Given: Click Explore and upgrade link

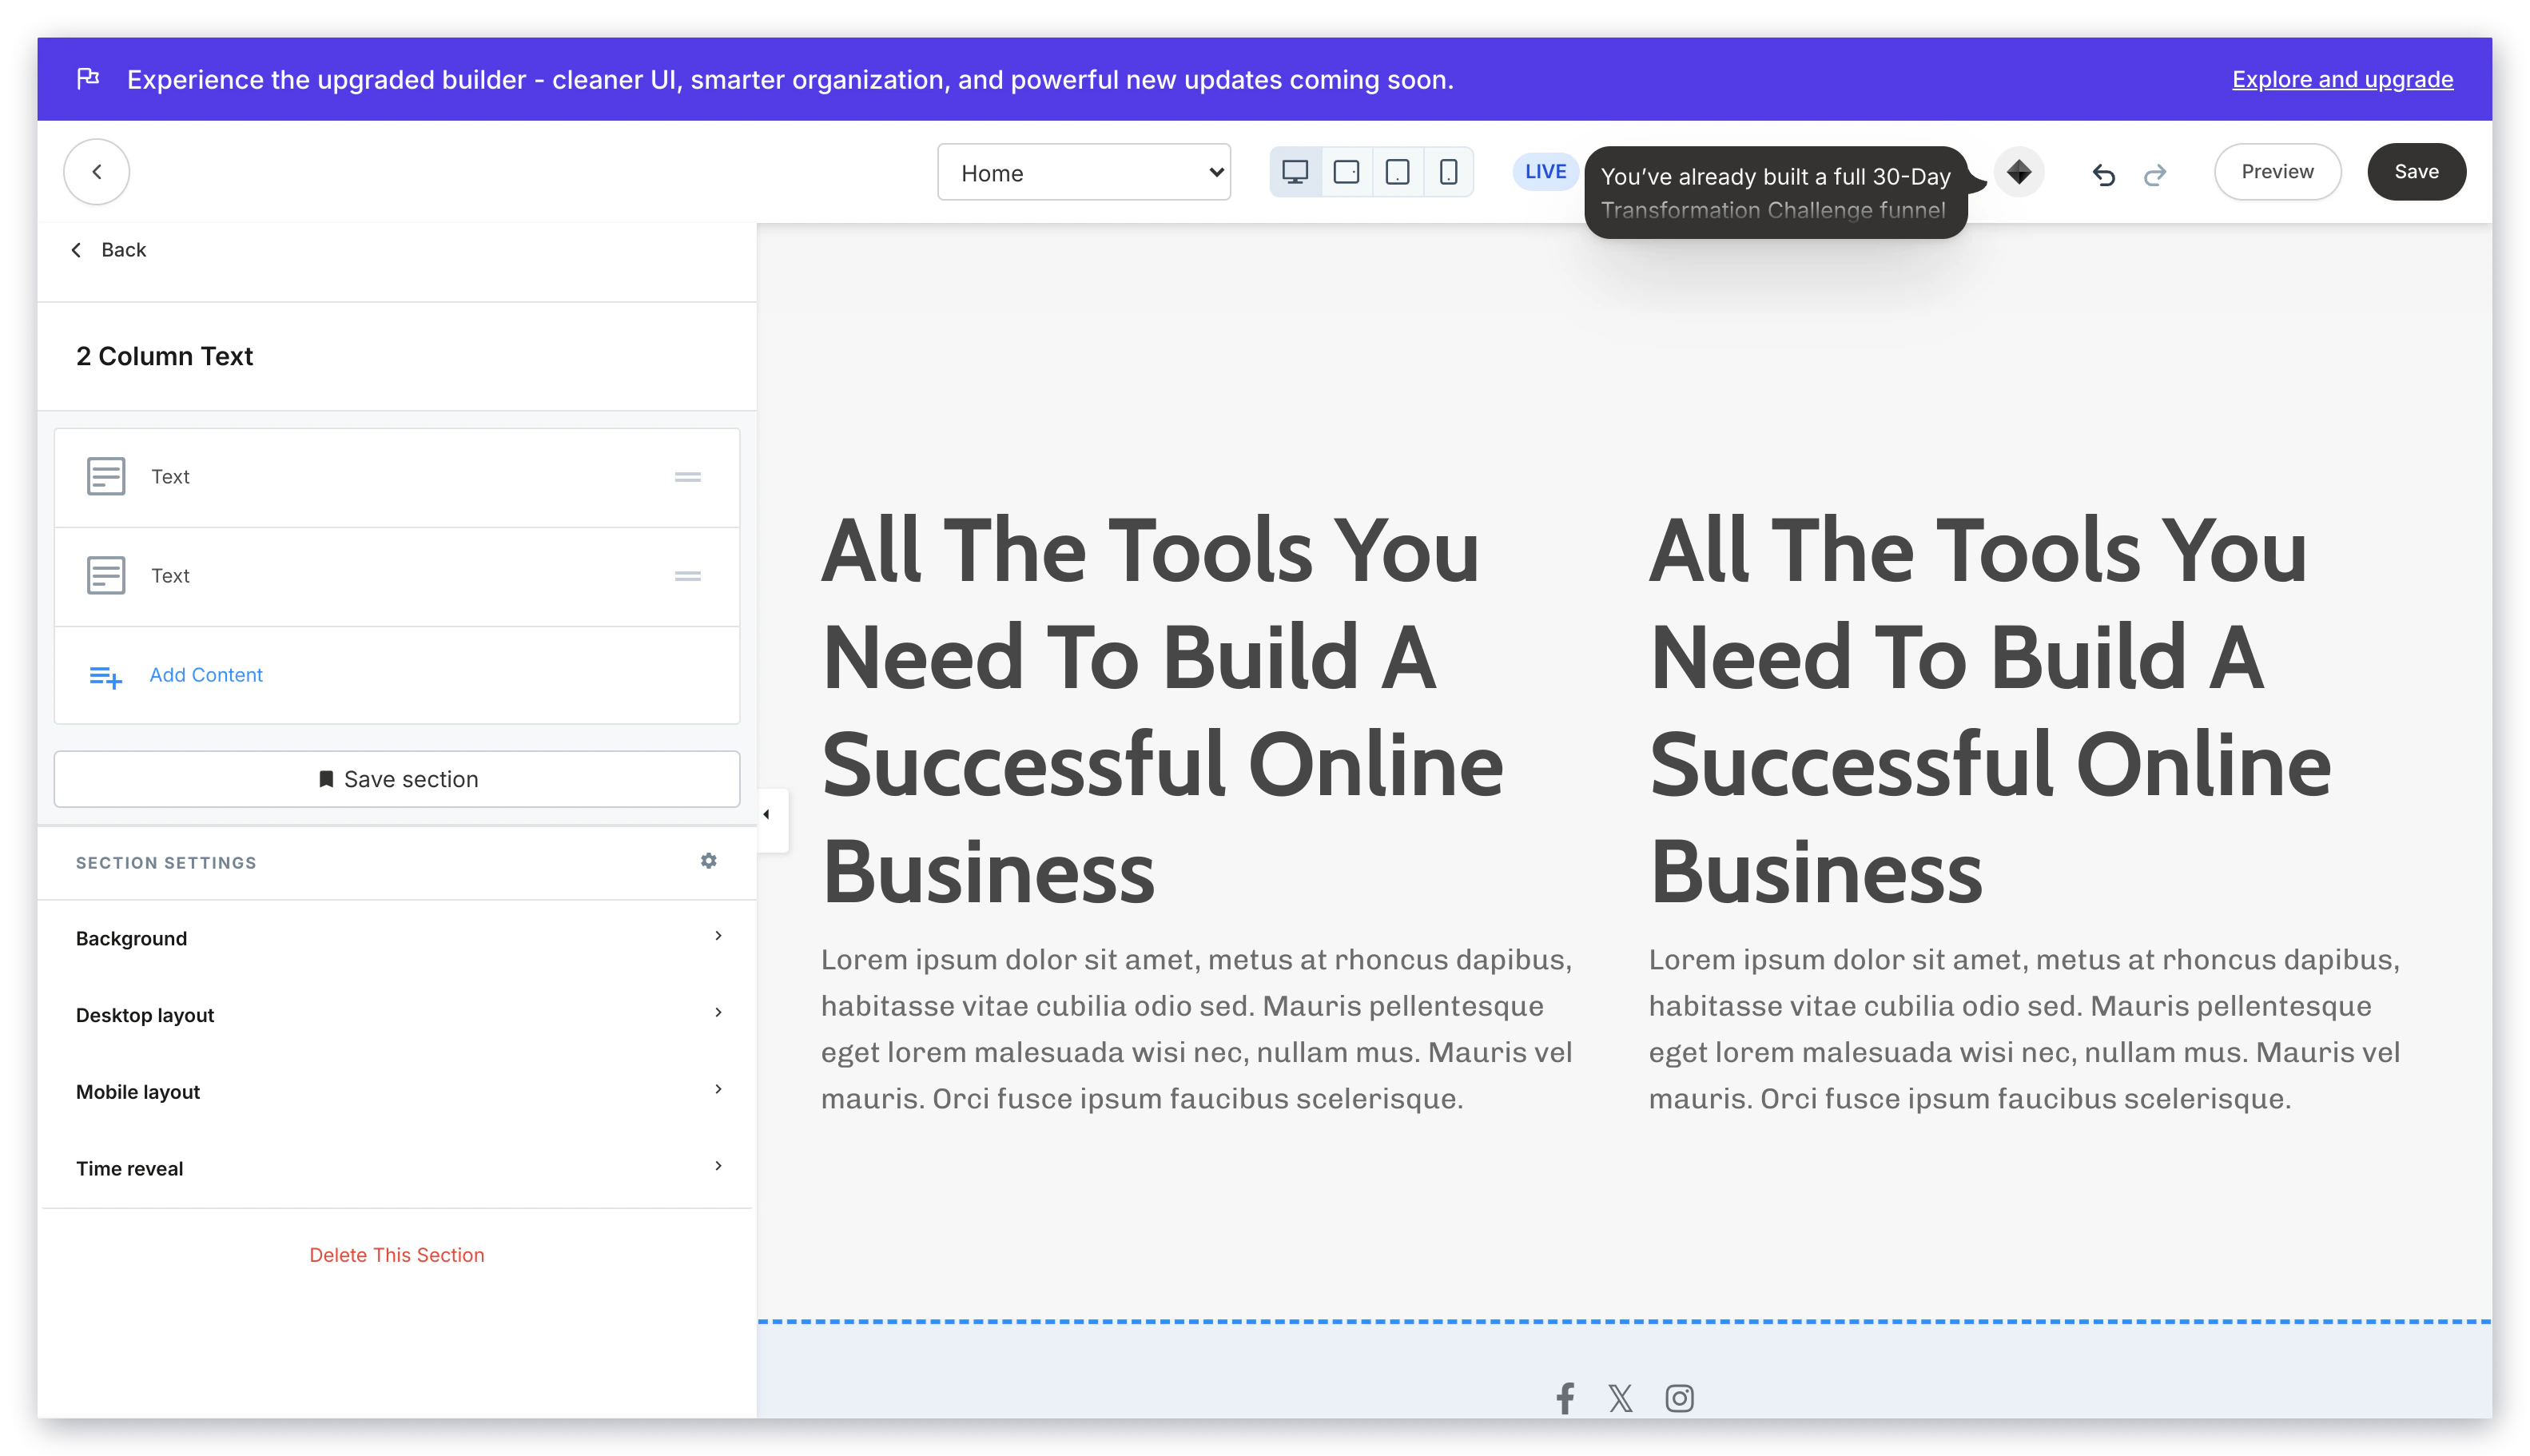Looking at the screenshot, I should tap(2342, 79).
